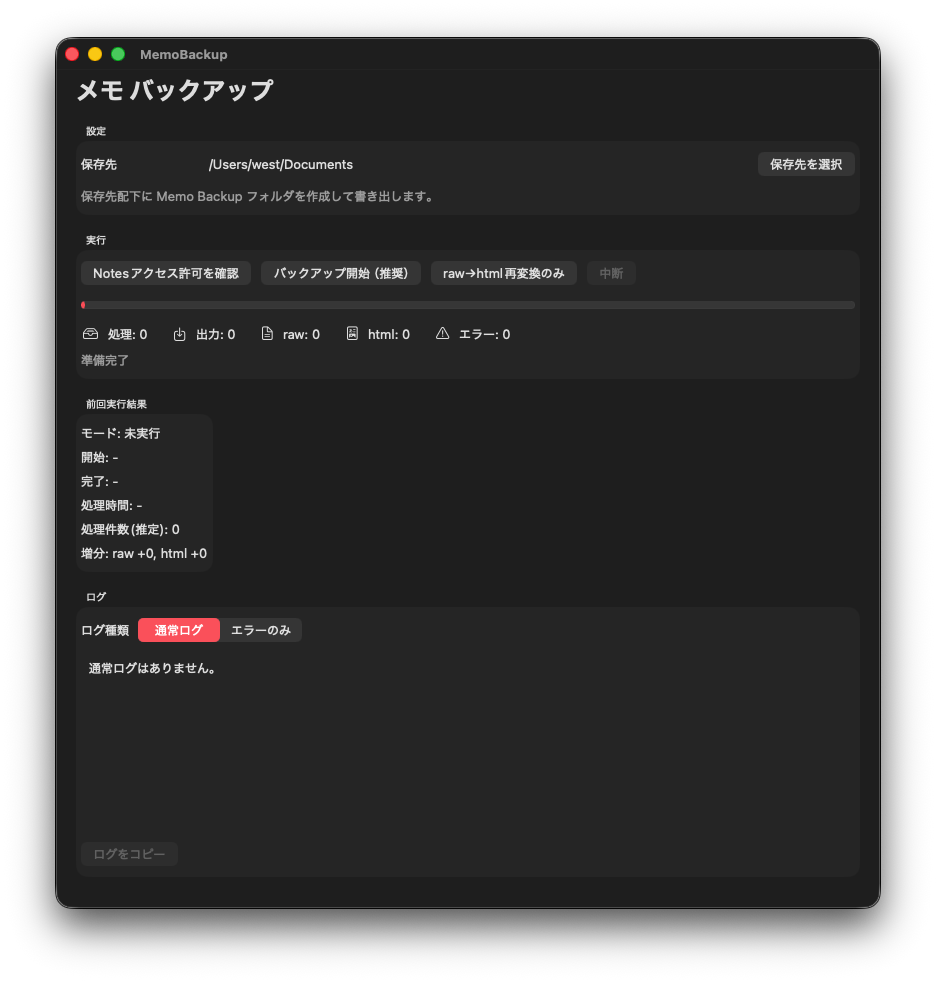The height and width of the screenshot is (982, 936).
Task: Check Notes access with Notesアクセス許可を確認
Action: coord(166,273)
